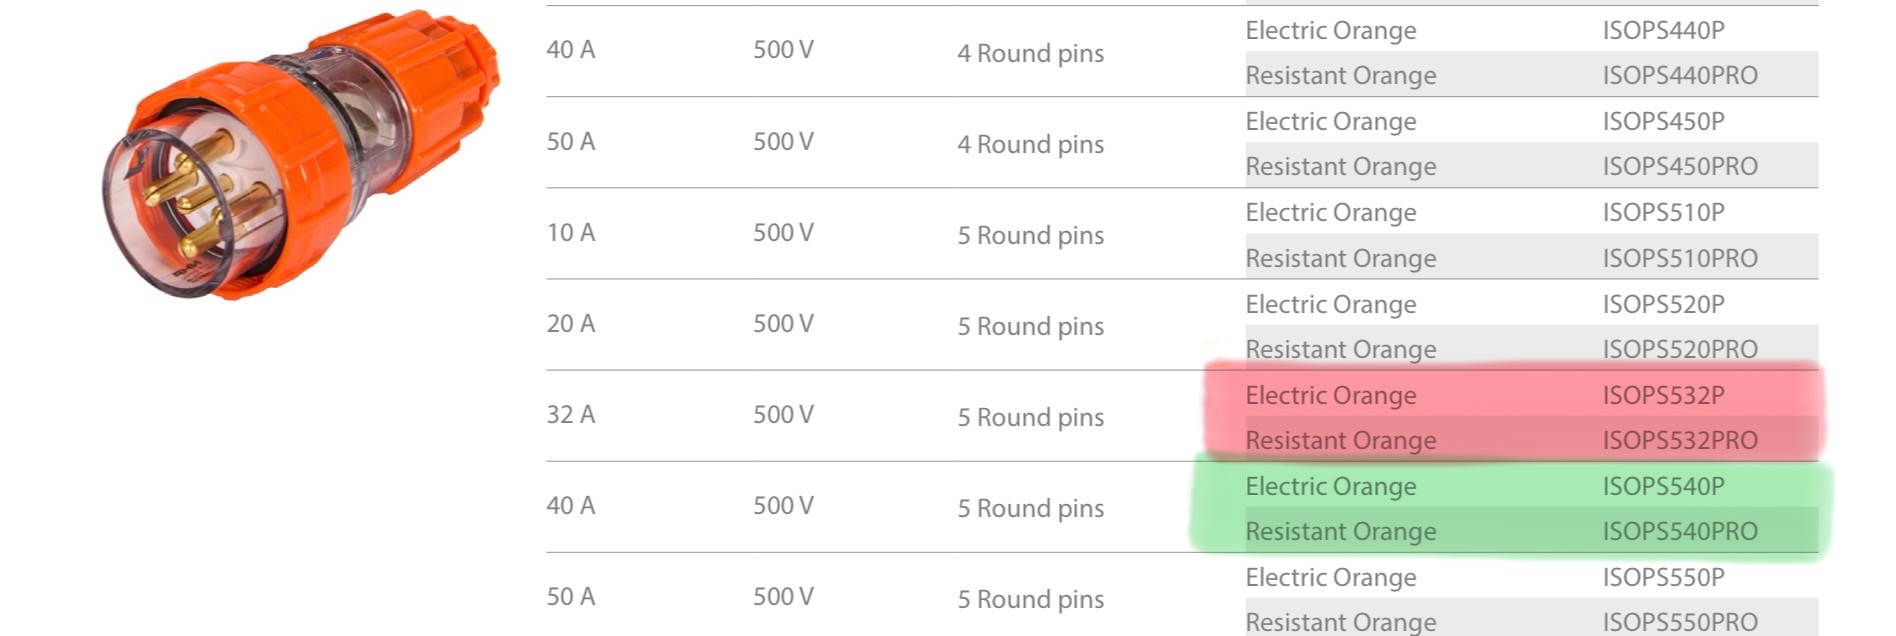Click the green highlighted Electric Orange cell

1331,487
